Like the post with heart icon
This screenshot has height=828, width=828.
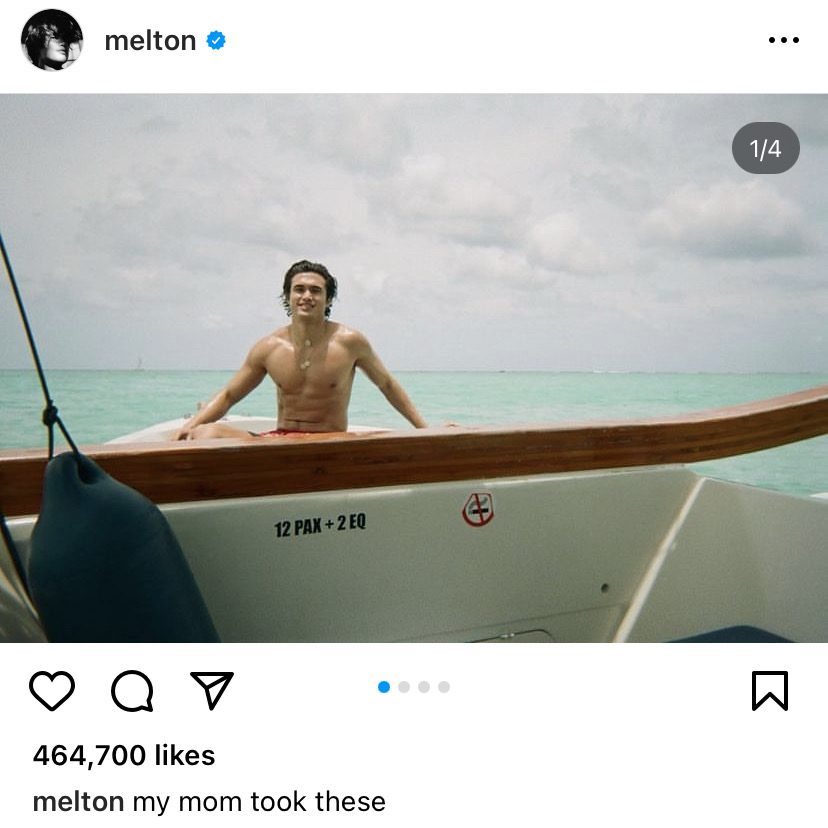[52, 690]
